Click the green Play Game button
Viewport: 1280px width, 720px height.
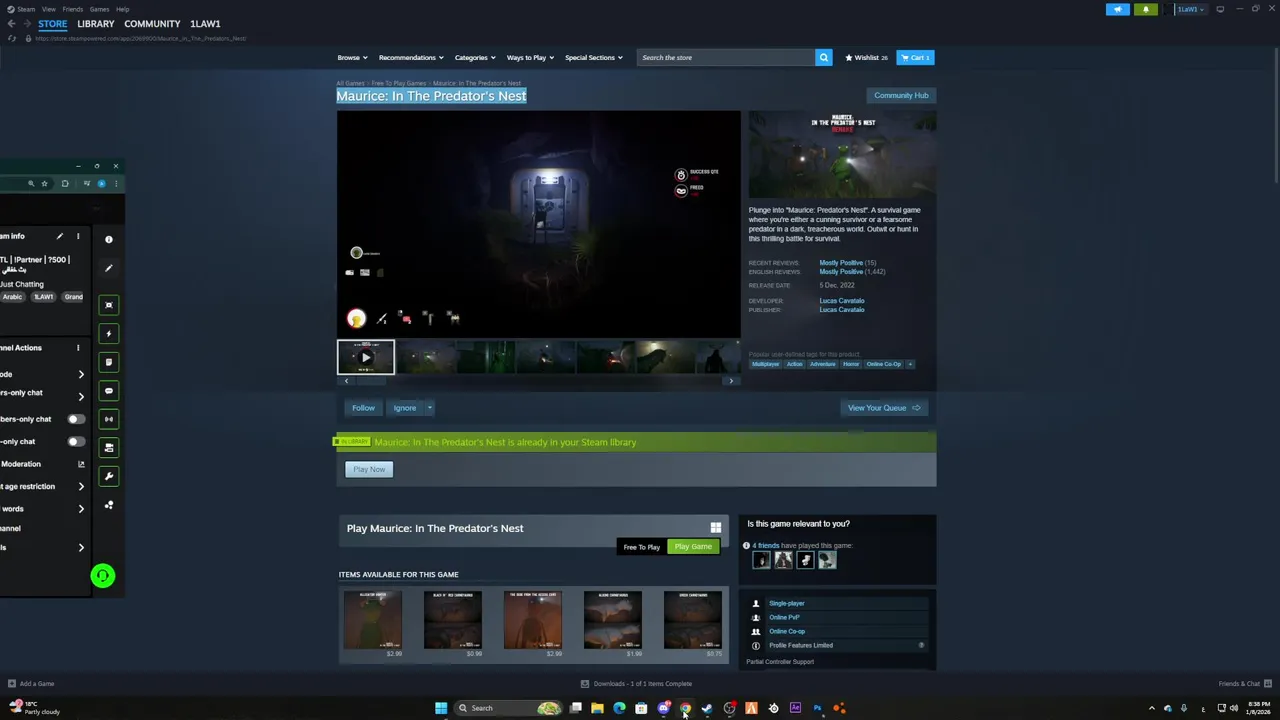click(693, 547)
